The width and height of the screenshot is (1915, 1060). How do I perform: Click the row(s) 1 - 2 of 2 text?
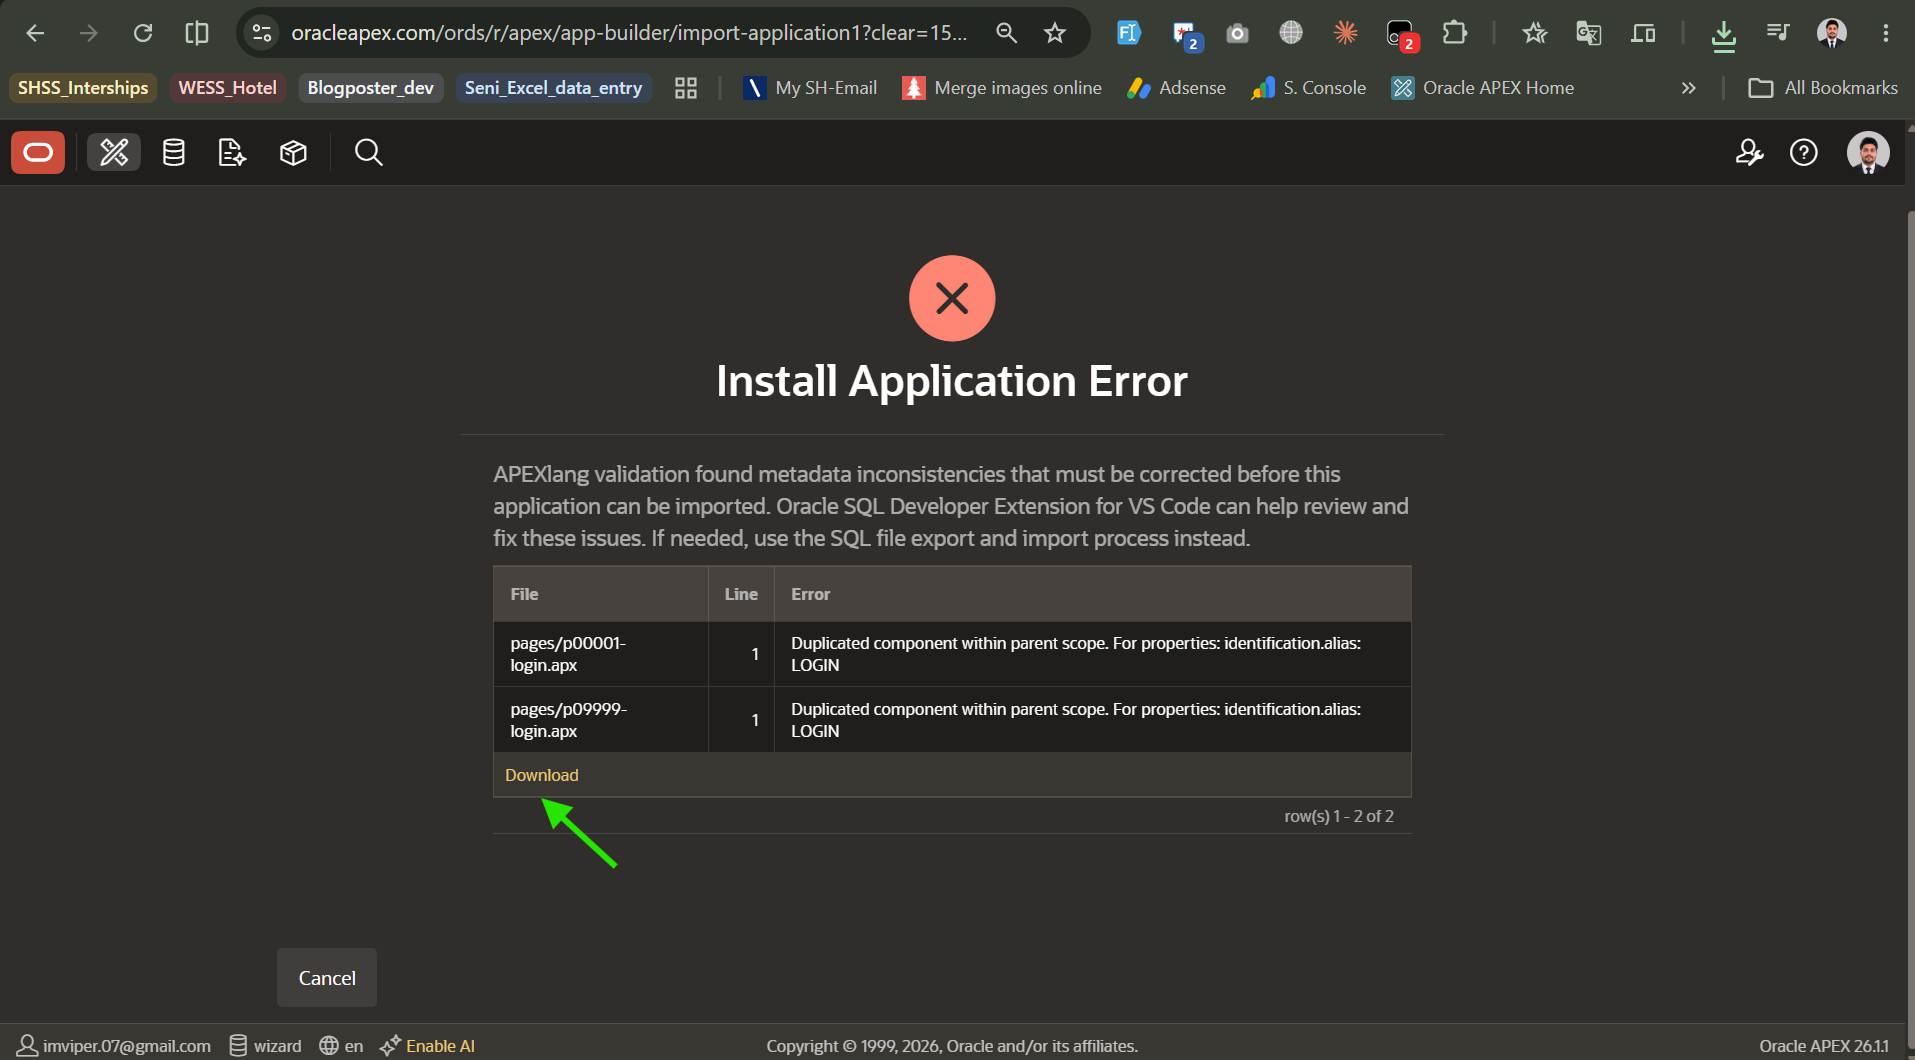[x=1339, y=816]
